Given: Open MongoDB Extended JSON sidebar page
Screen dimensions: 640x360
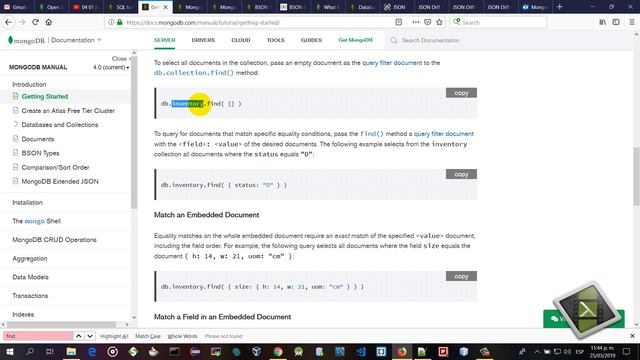Looking at the screenshot, I should (60, 181).
